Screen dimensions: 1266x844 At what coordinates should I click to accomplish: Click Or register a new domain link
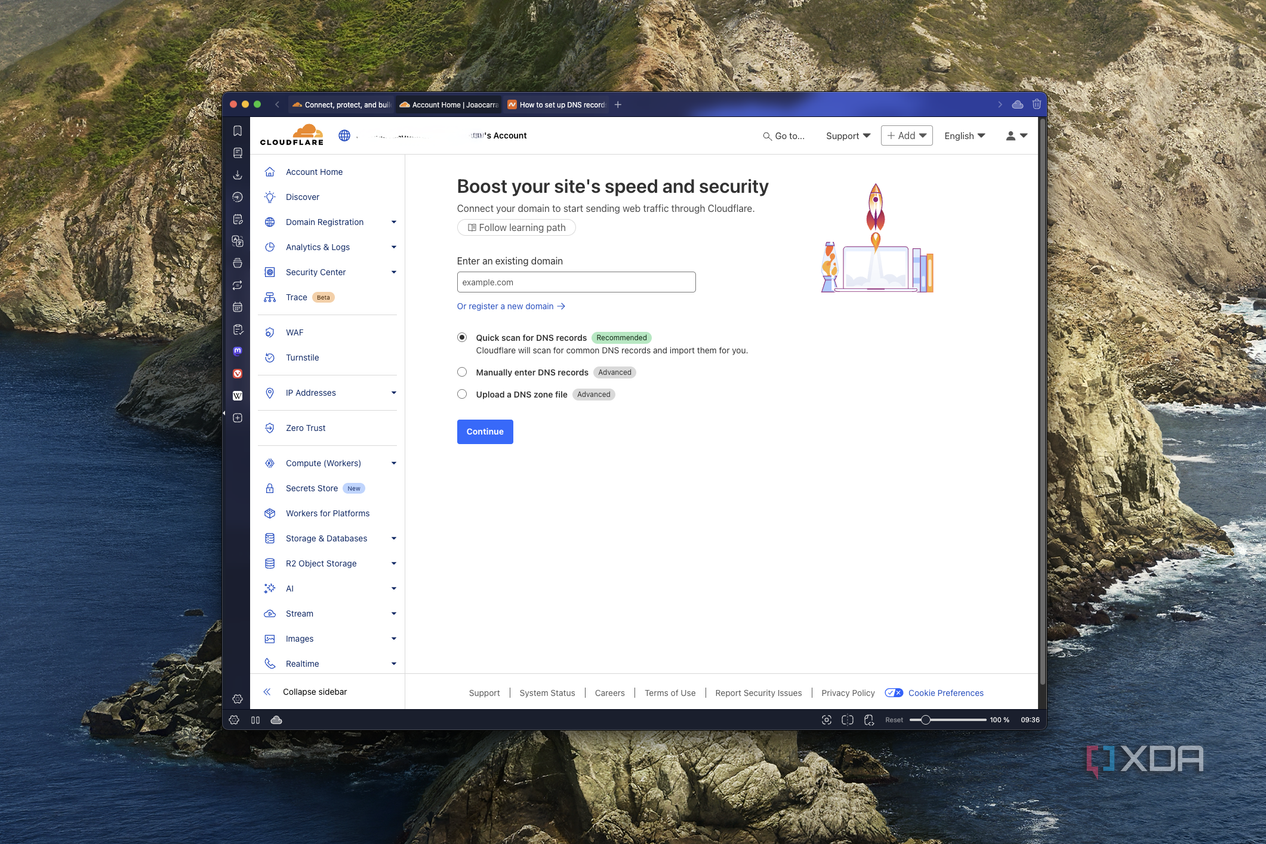point(511,306)
